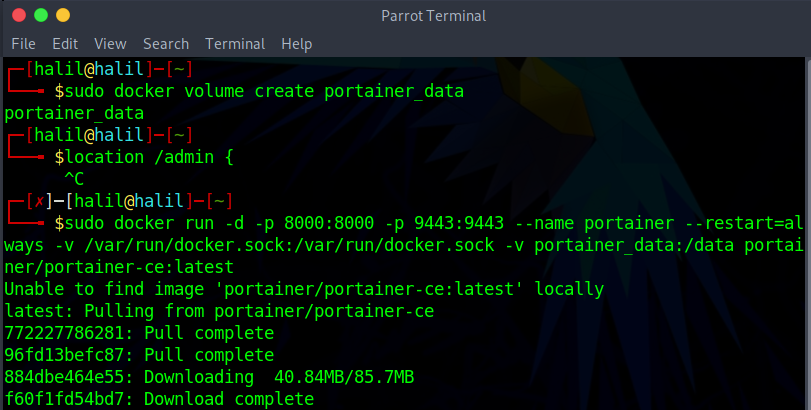Open the Search menu
This screenshot has width=811, height=410.
point(166,44)
